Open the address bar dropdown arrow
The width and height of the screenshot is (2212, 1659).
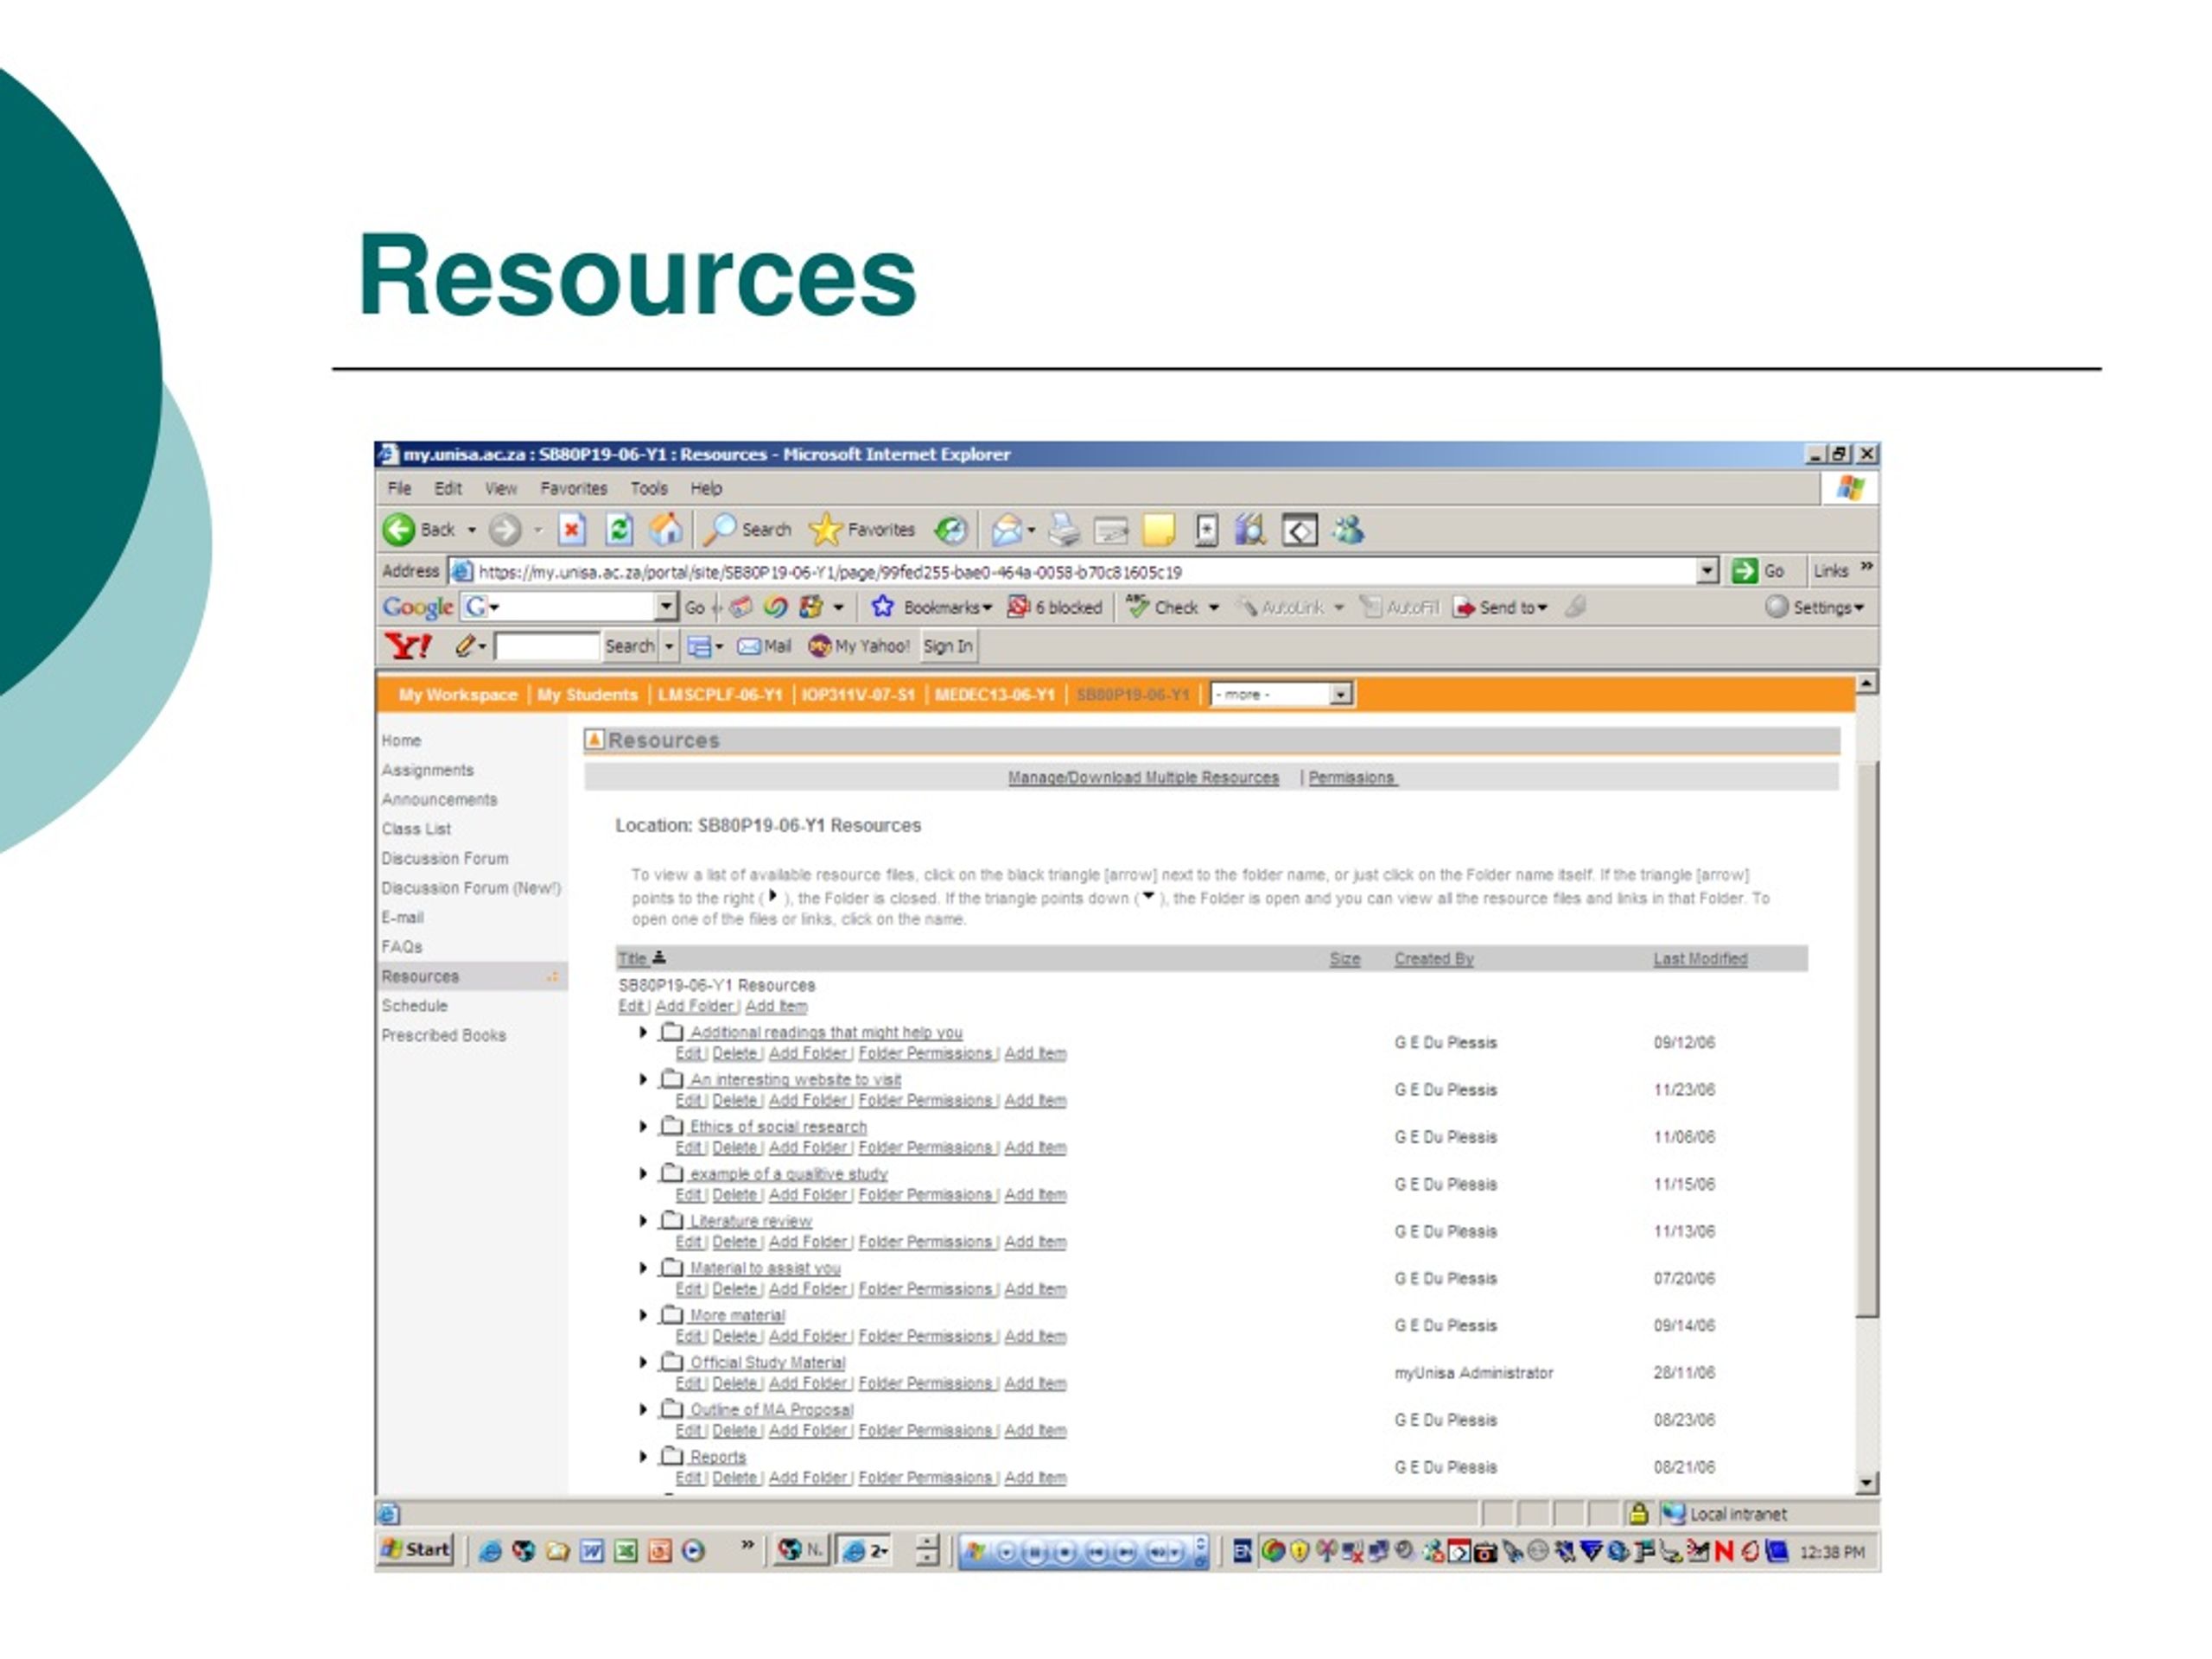(1708, 571)
